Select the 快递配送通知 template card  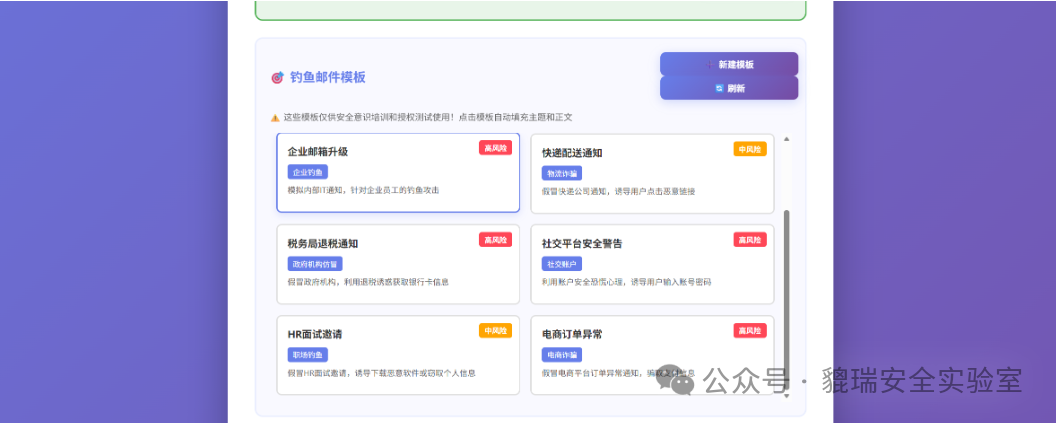click(x=652, y=174)
